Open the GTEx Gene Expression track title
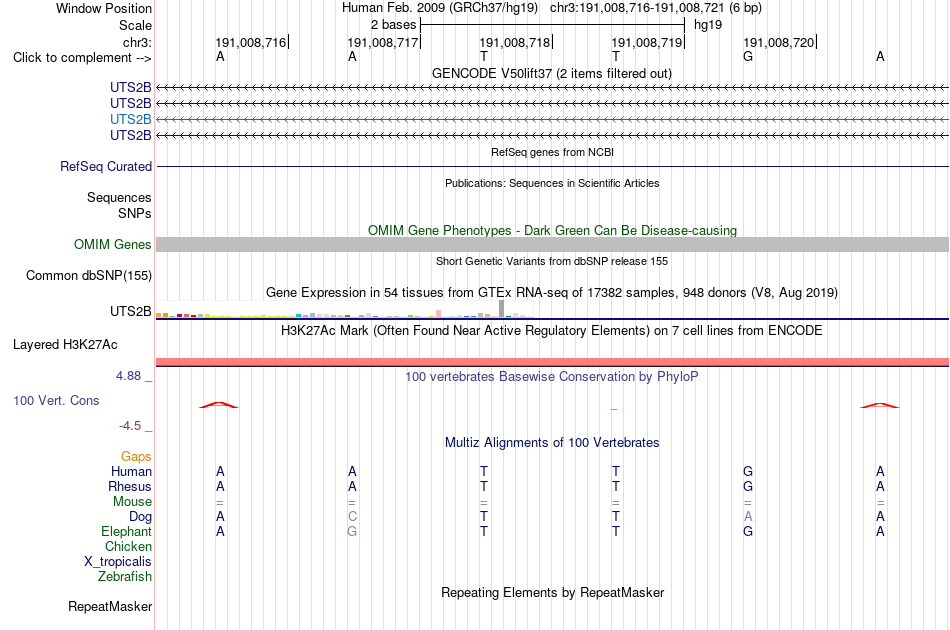This screenshot has width=950, height=630. 552,293
